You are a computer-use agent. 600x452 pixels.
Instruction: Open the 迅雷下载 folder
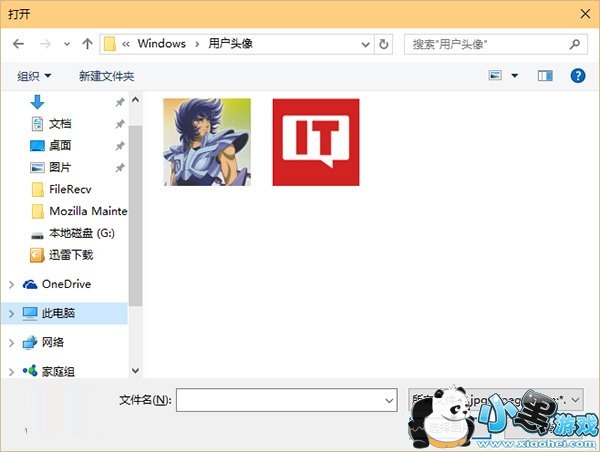(x=71, y=255)
